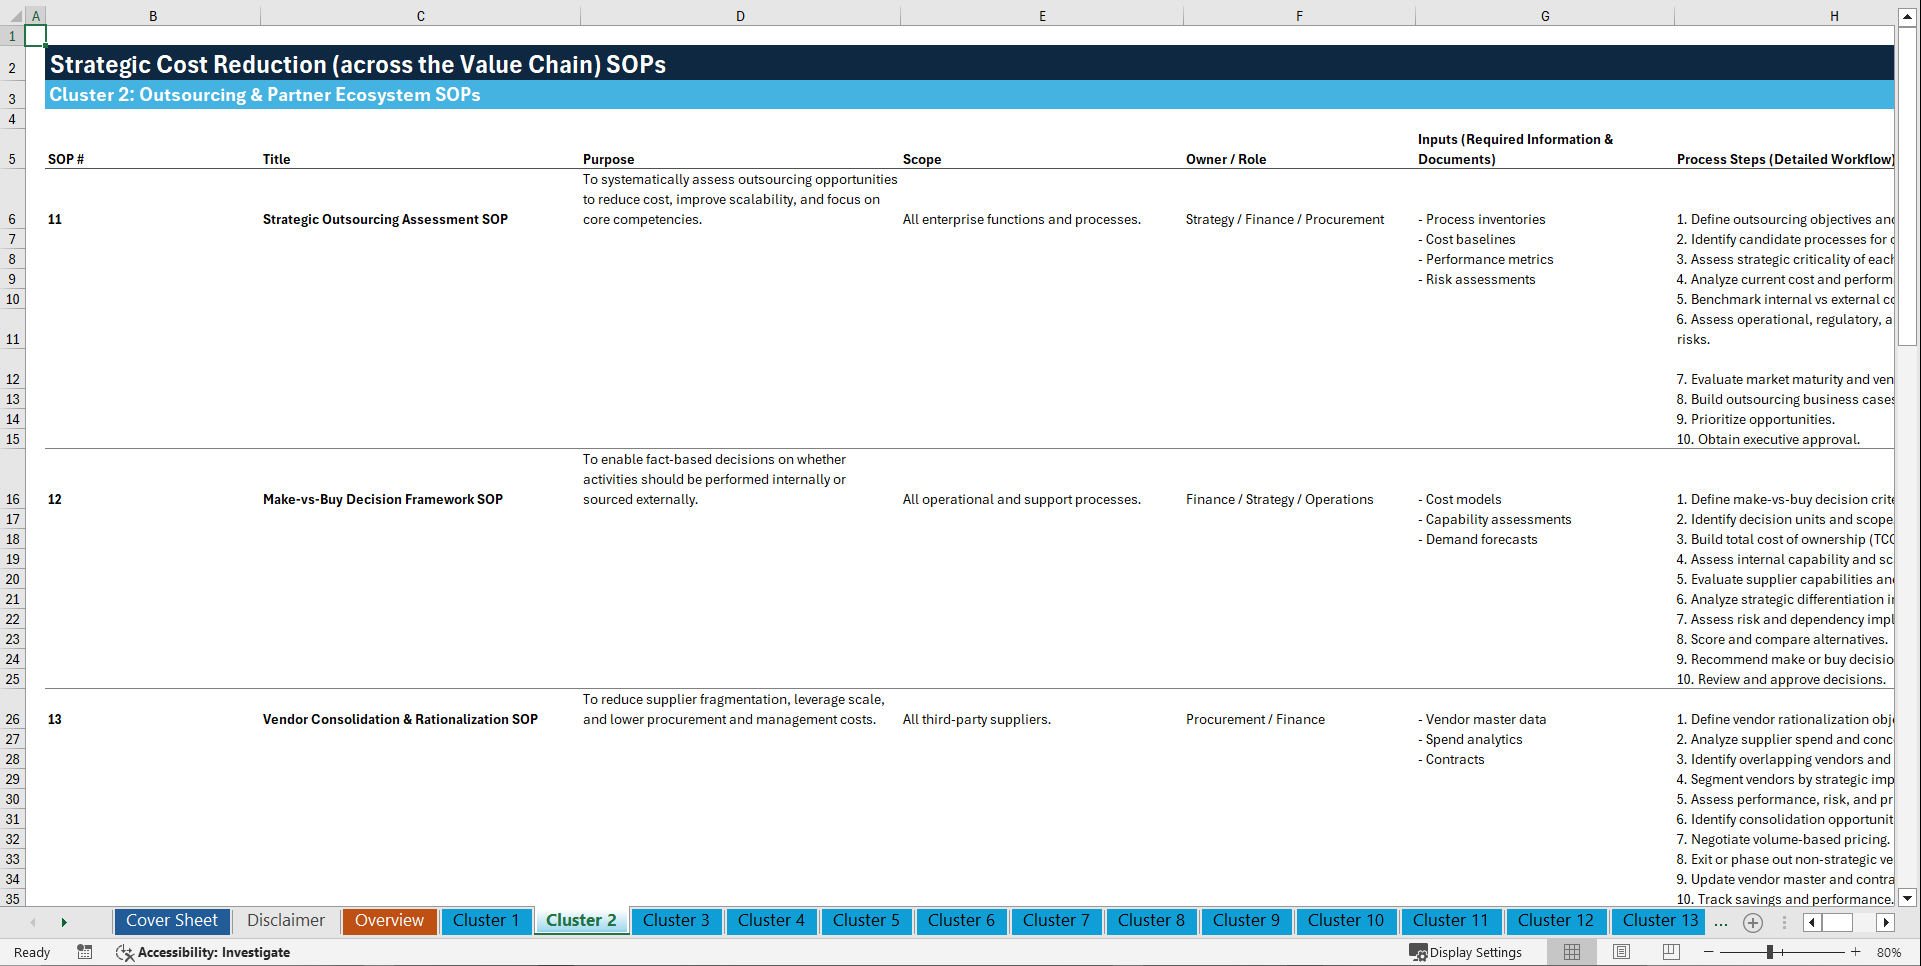Image resolution: width=1921 pixels, height=966 pixels.
Task: Open Display Settings in the status bar
Action: point(1466,952)
